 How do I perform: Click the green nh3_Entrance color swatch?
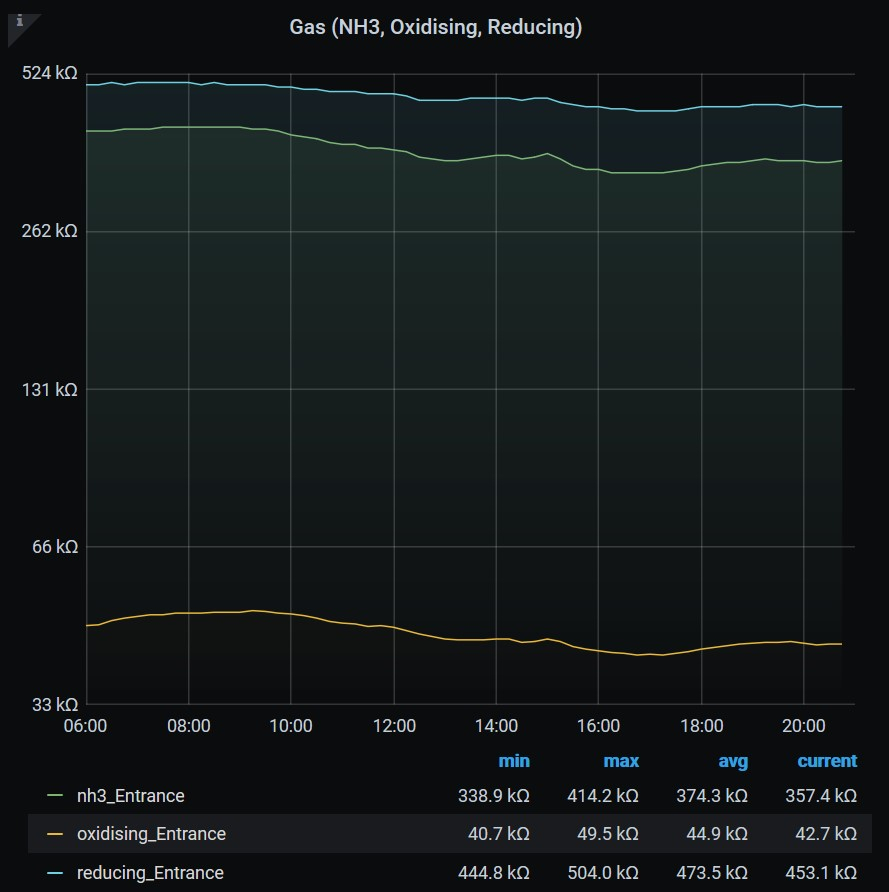[56, 796]
